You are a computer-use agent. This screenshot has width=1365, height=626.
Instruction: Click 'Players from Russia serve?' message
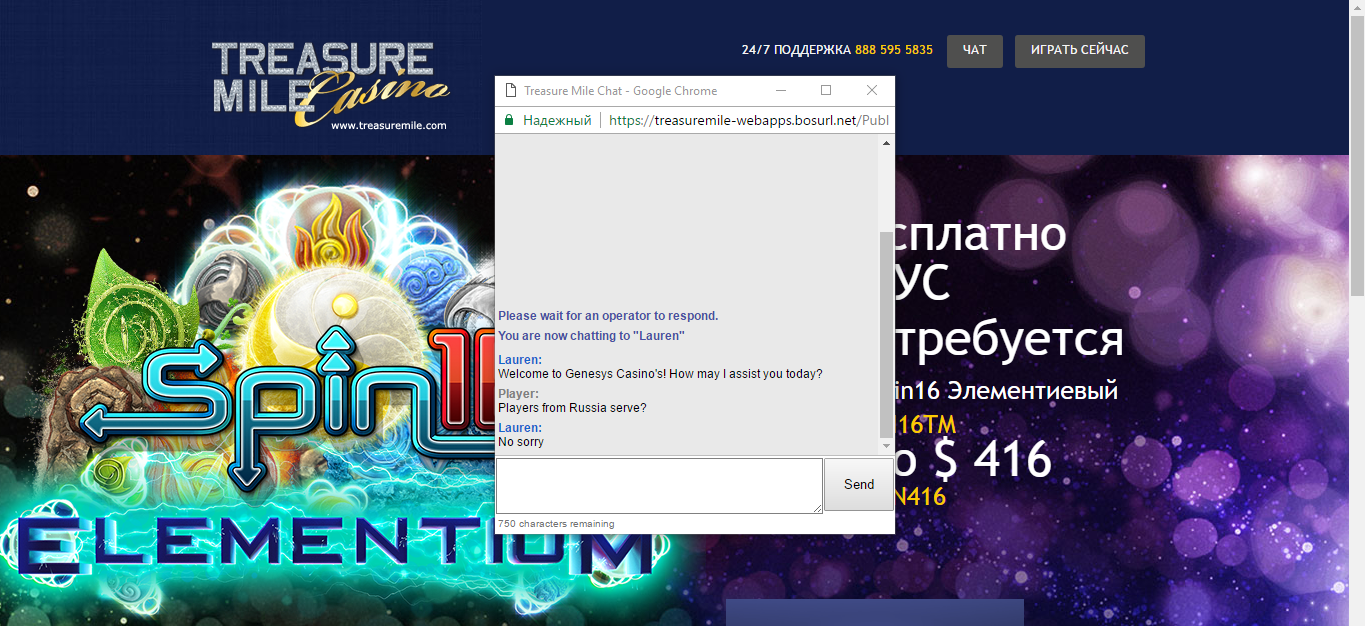(x=572, y=408)
